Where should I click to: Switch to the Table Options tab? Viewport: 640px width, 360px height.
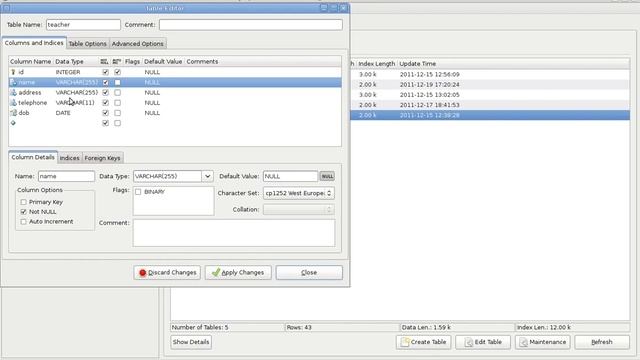tap(87, 44)
